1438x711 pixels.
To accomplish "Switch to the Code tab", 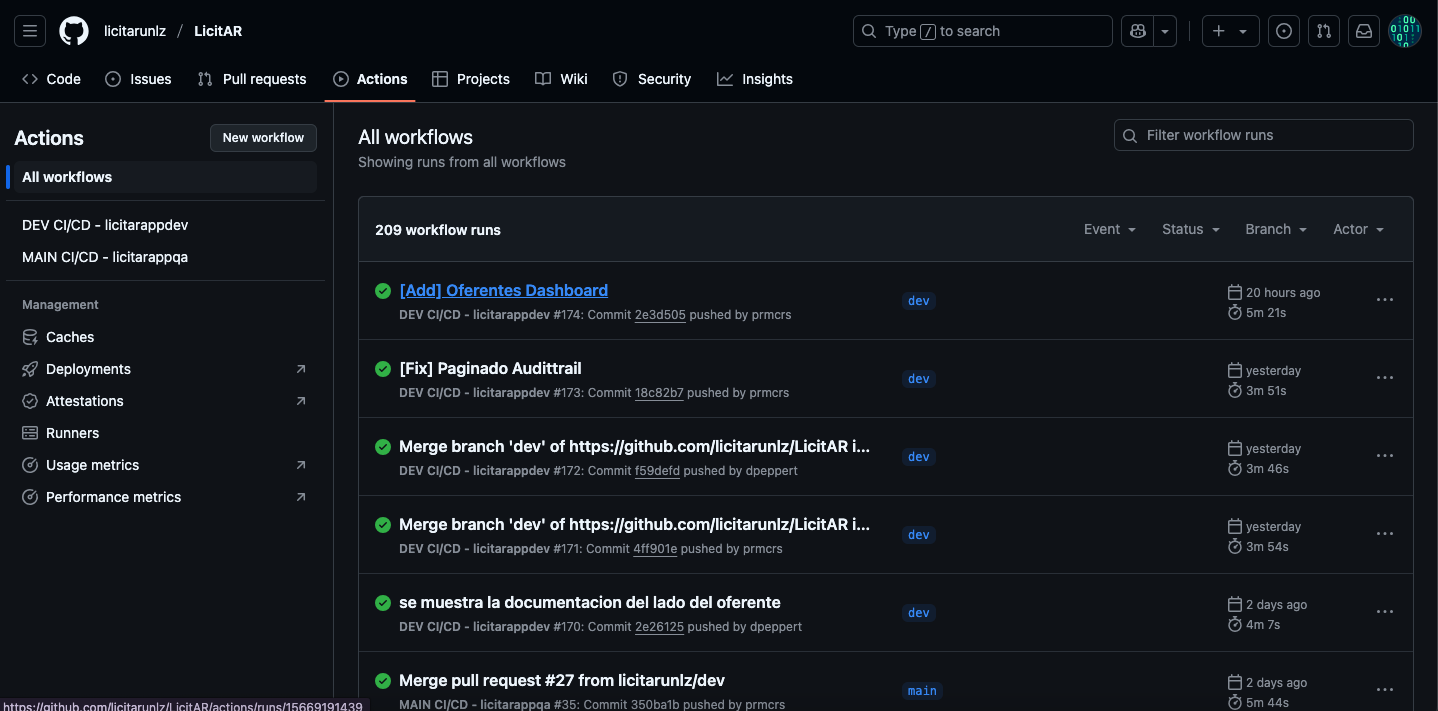I will (51, 79).
